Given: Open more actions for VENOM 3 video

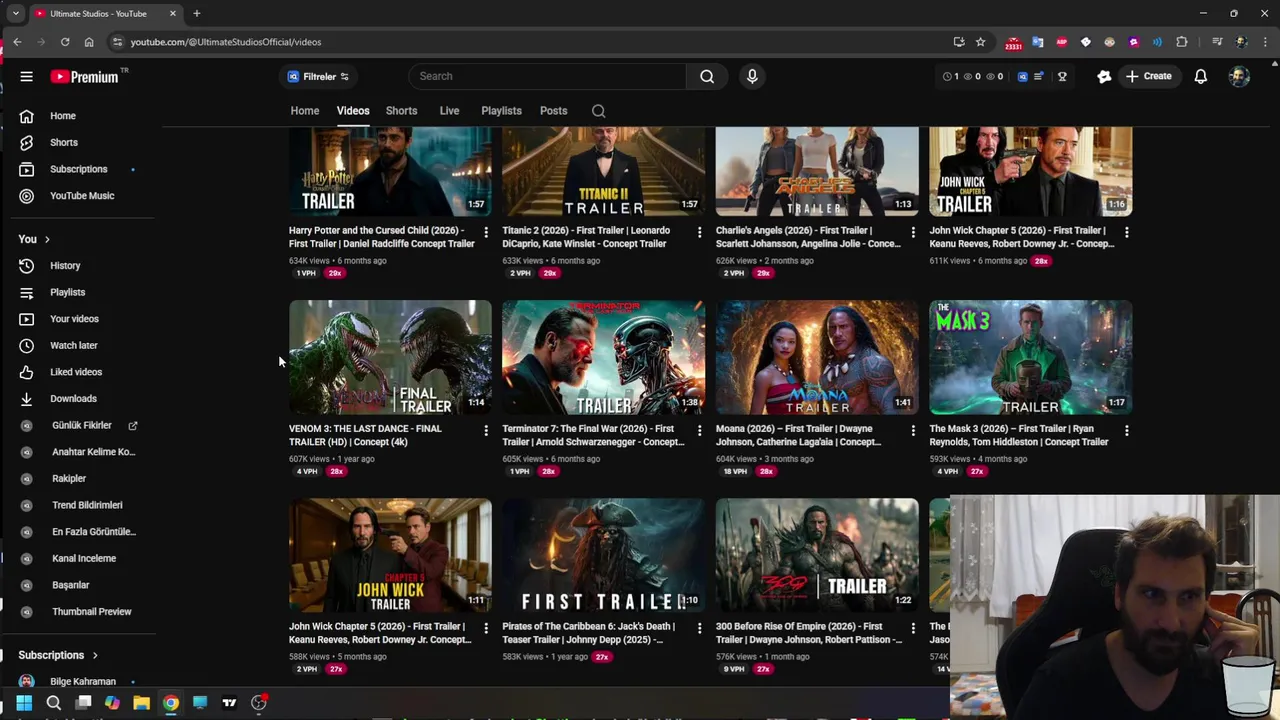Looking at the screenshot, I should 486,430.
